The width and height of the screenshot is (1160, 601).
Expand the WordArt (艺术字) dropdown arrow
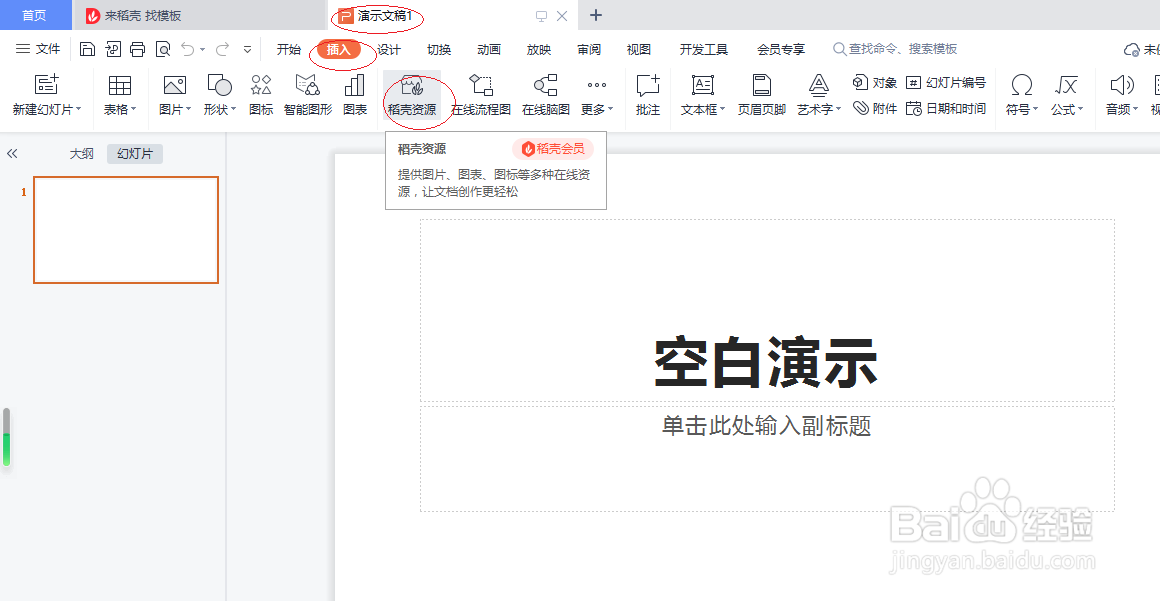[x=839, y=110]
